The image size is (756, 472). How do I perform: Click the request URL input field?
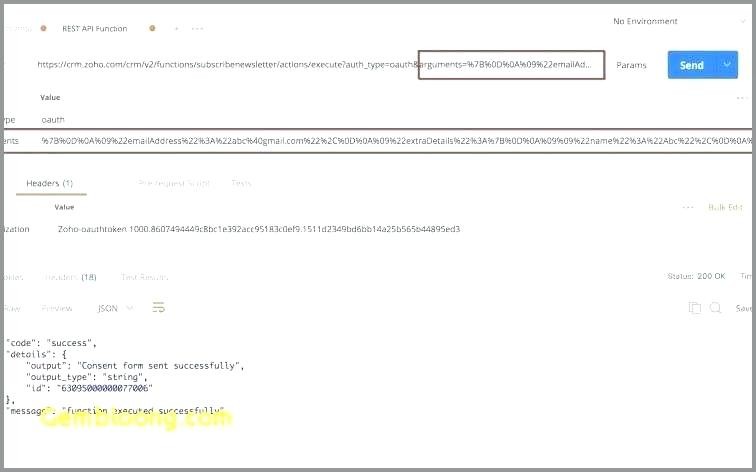point(318,65)
